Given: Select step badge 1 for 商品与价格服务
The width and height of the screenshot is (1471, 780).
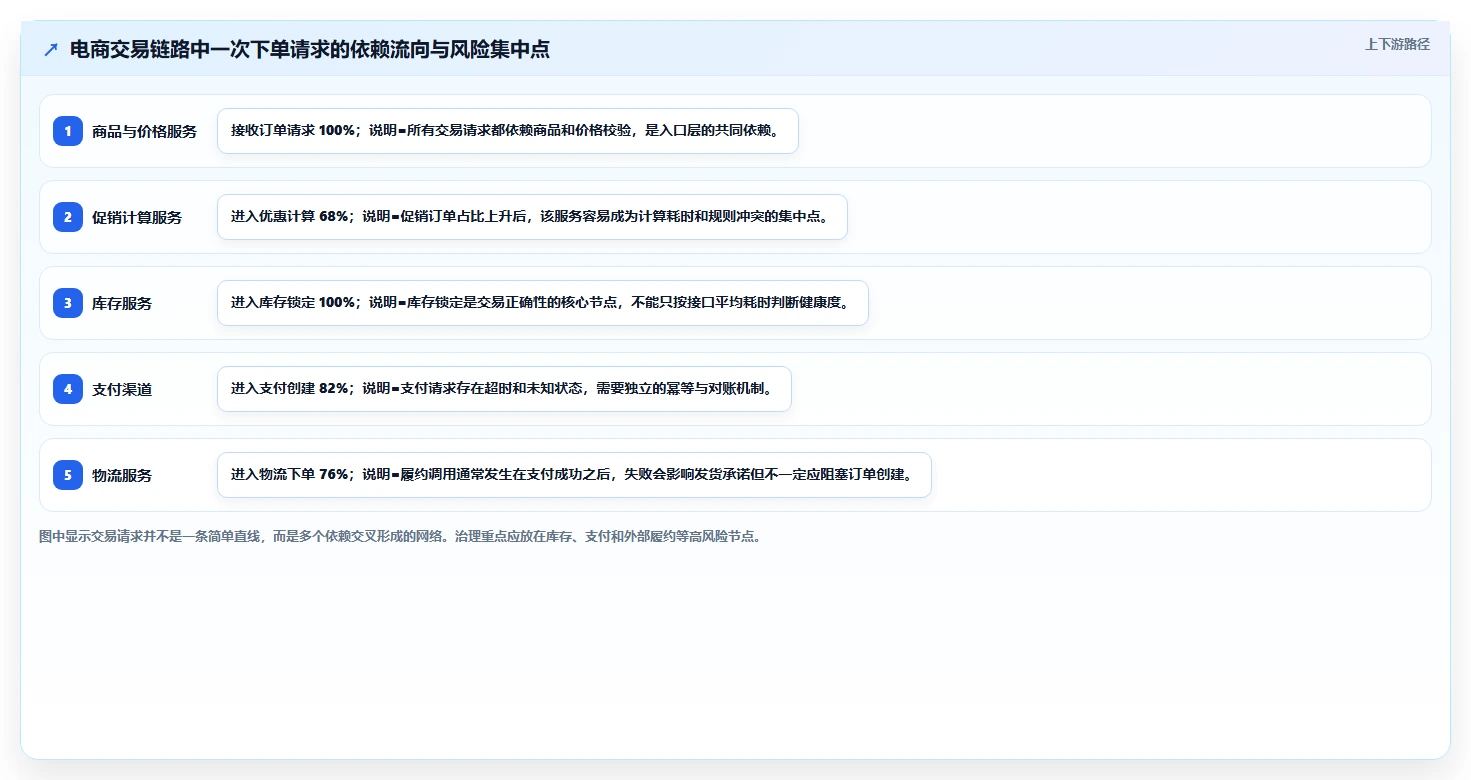Looking at the screenshot, I should tap(68, 131).
